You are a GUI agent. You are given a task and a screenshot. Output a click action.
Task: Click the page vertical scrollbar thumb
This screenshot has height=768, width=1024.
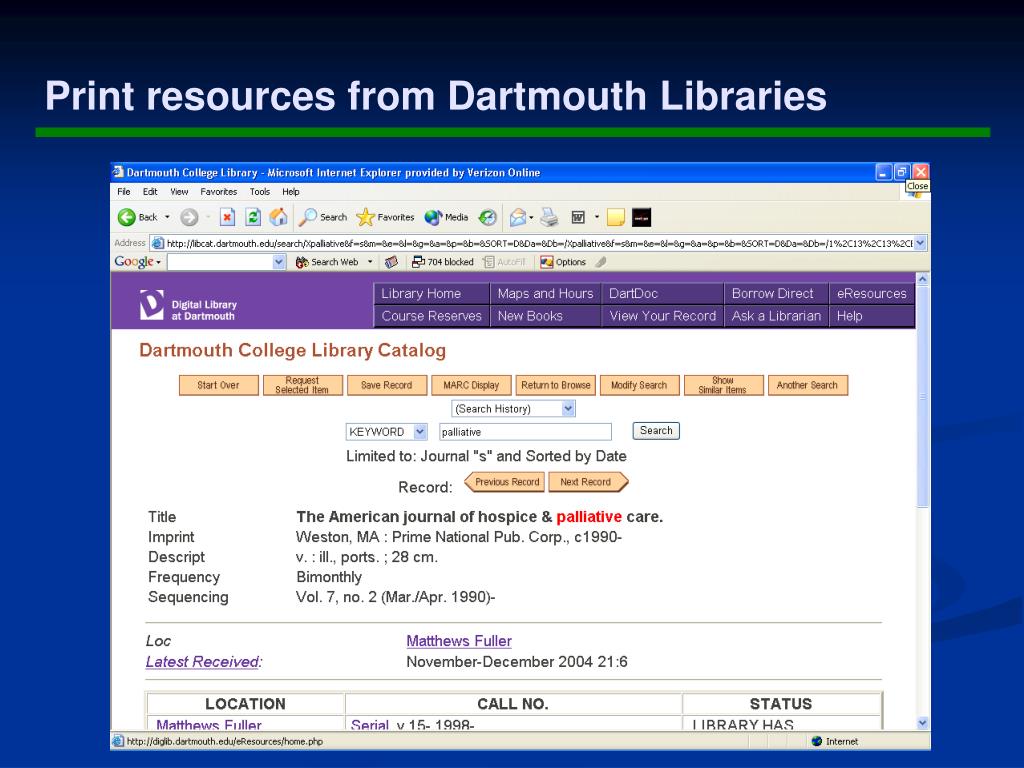922,397
